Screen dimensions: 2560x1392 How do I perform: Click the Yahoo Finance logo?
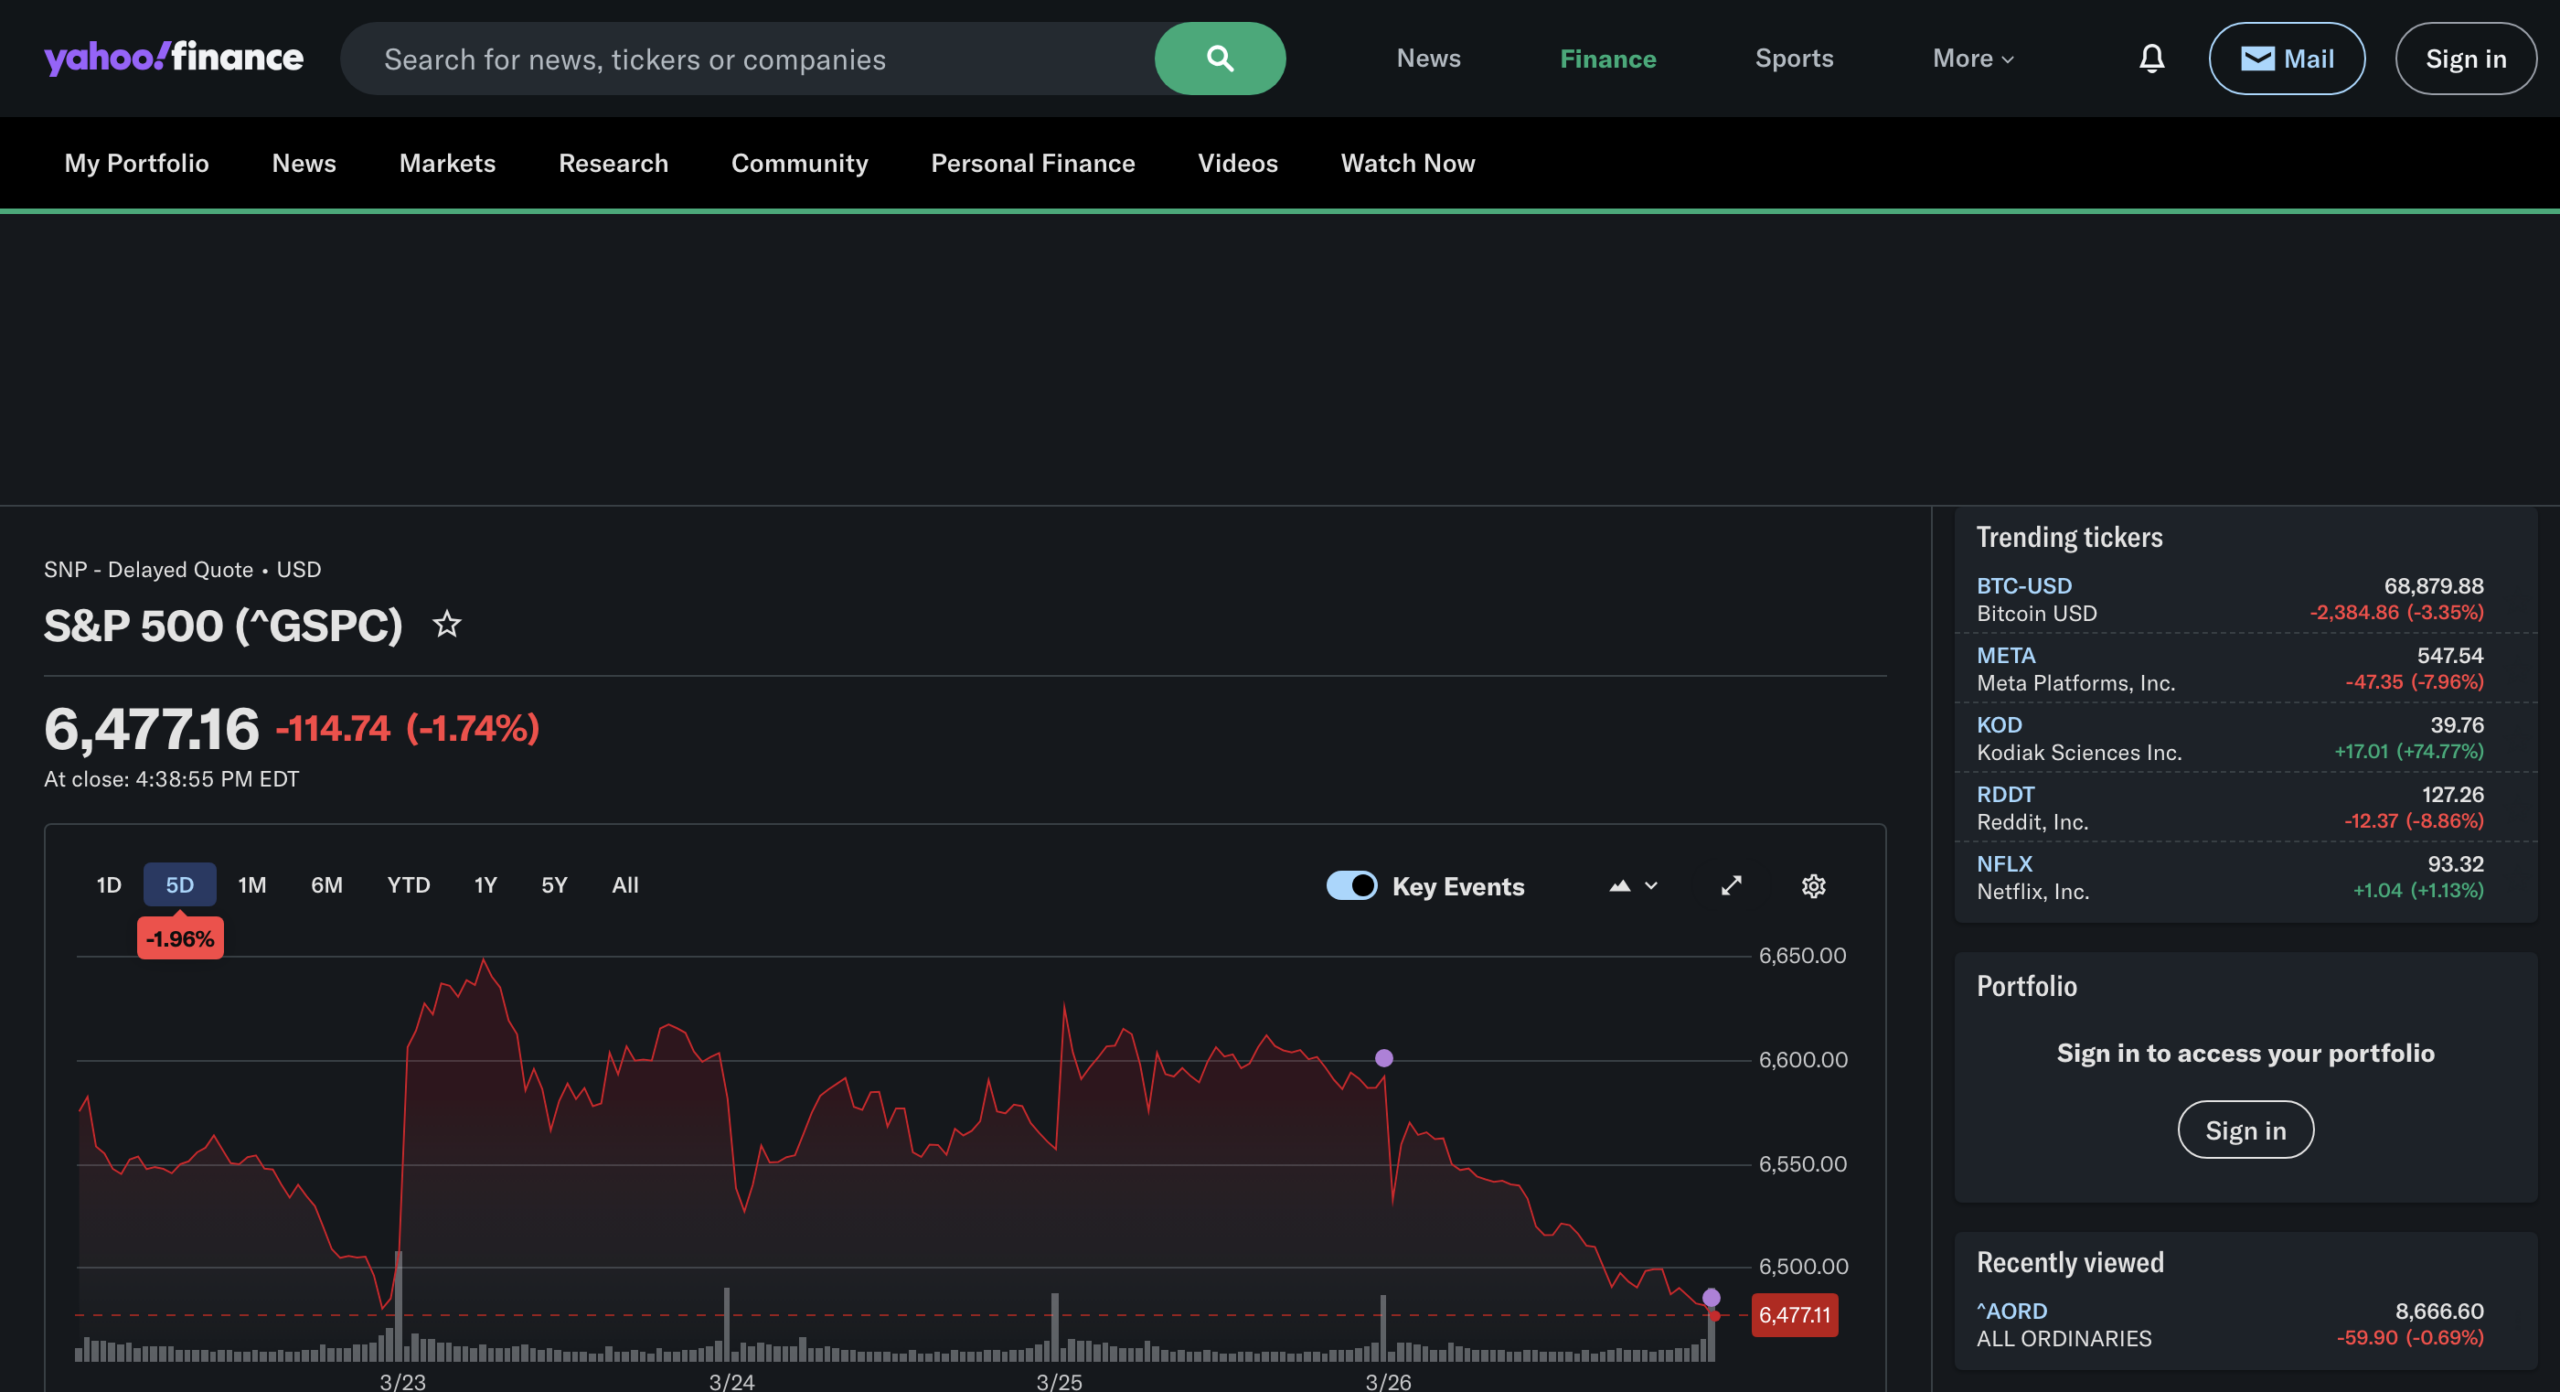[x=174, y=58]
